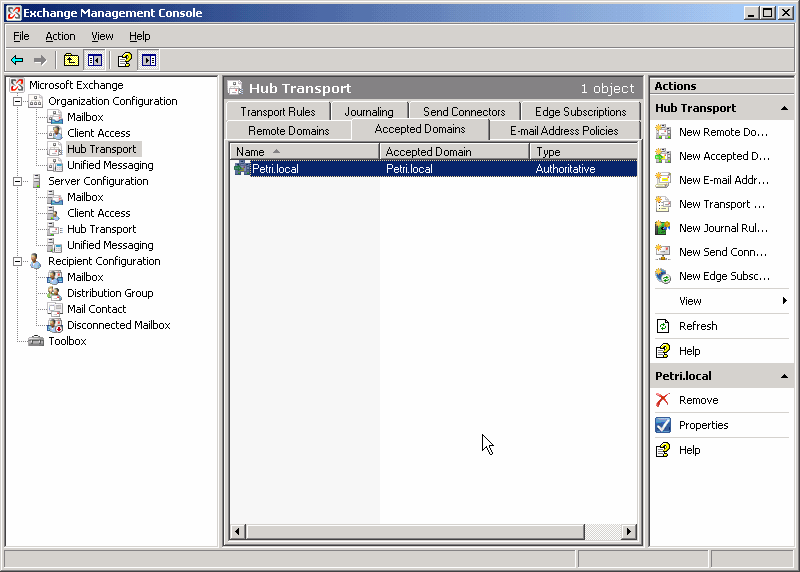The height and width of the screenshot is (572, 800).
Task: Click the Authoritative type cell
Action: 565,169
